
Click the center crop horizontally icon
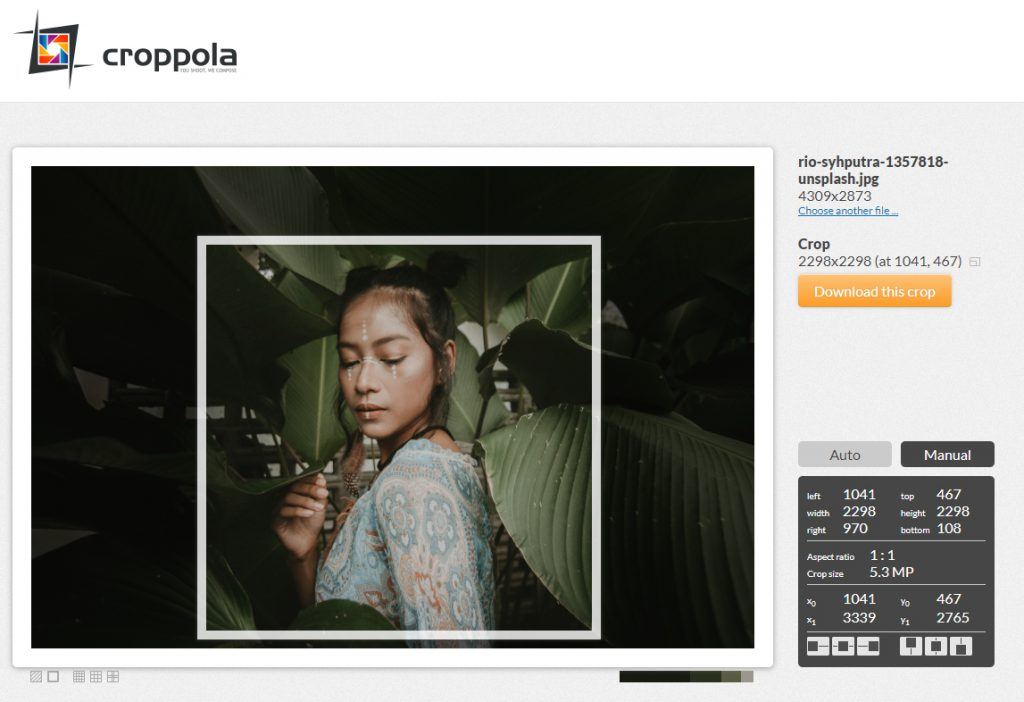(843, 646)
